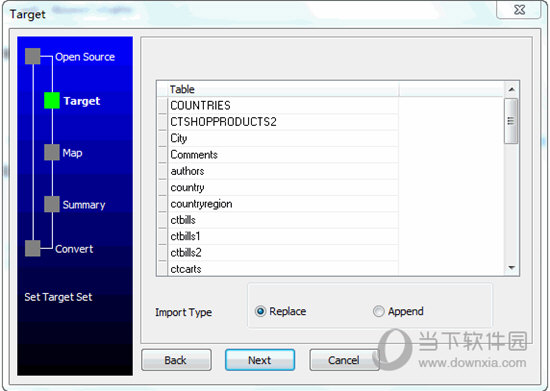Click the Convert step square icon

tap(33, 248)
